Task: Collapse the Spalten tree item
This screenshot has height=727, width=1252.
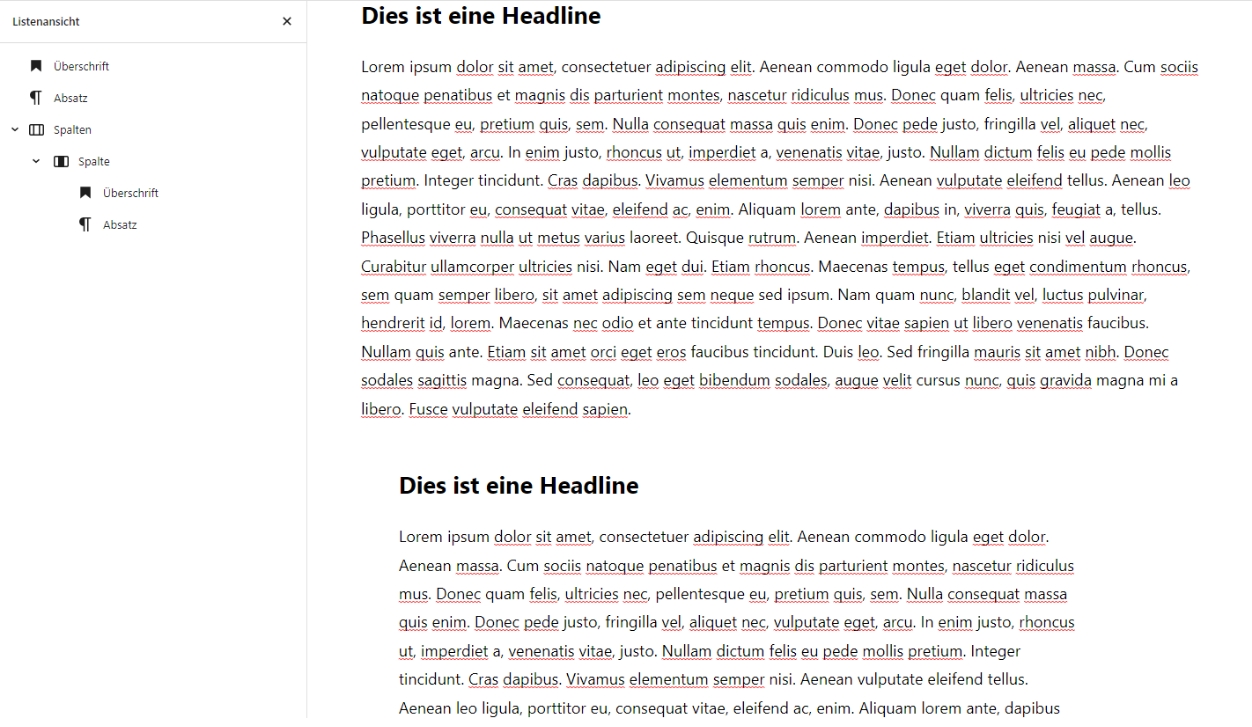Action: (x=14, y=130)
